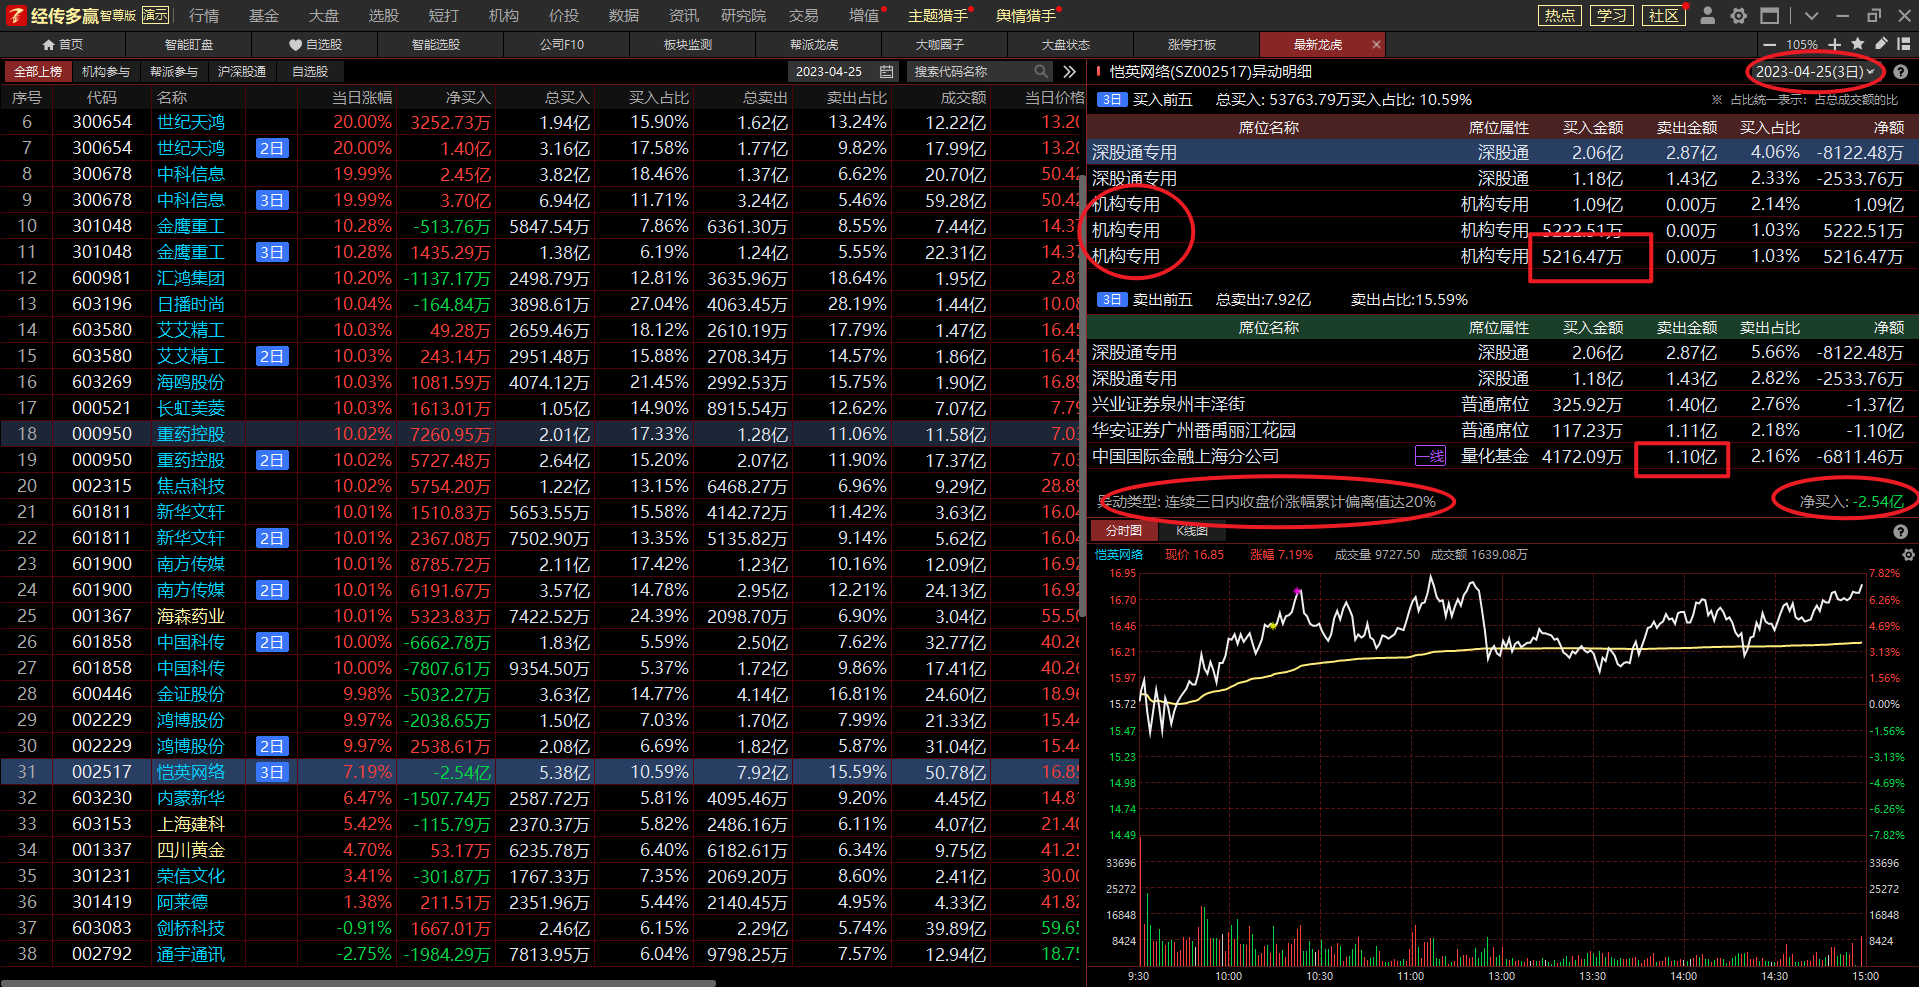The height and width of the screenshot is (987, 1919).
Task: Select the 帮派参与 filter
Action: 174,72
